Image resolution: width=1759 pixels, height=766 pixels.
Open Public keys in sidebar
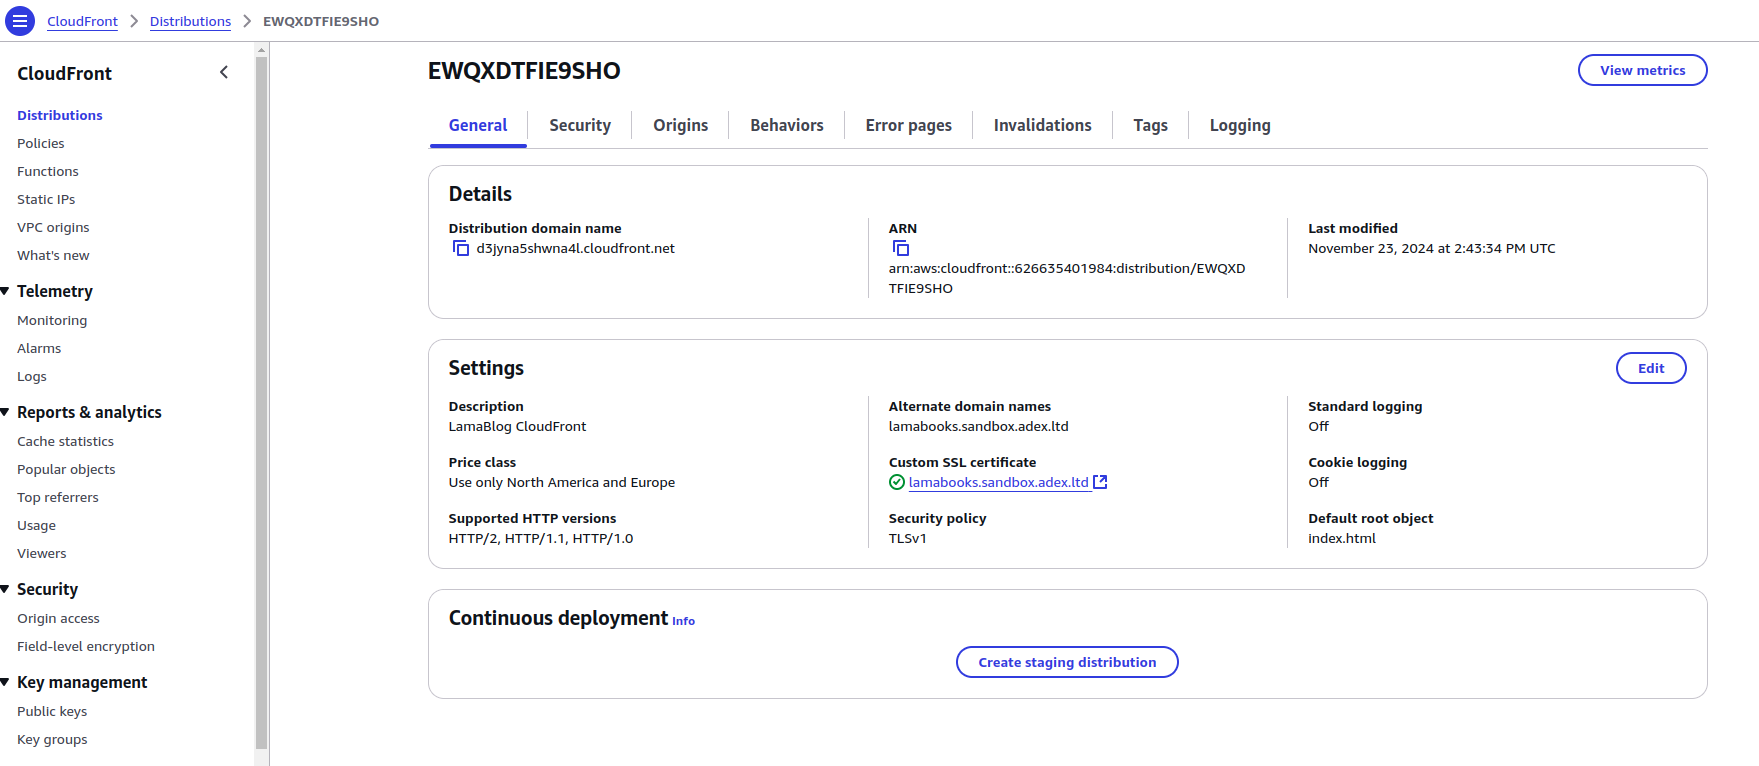tap(52, 711)
